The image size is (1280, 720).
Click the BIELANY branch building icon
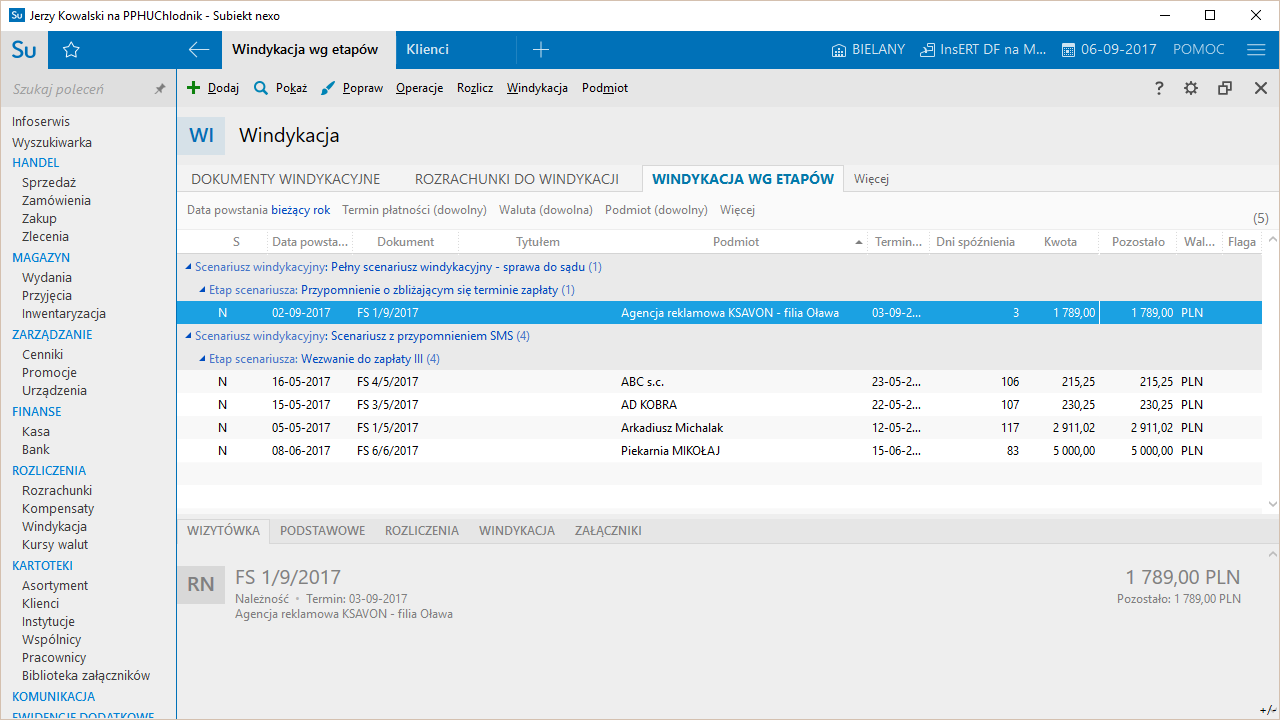838,50
